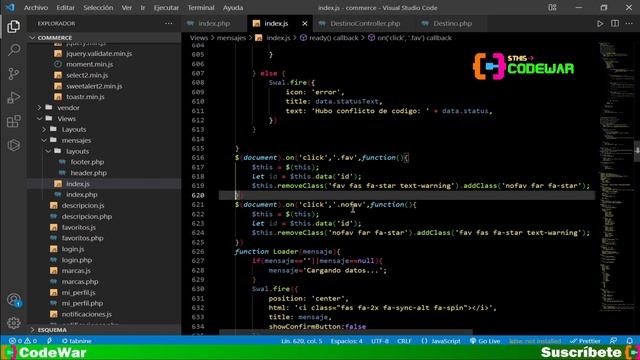The width and height of the screenshot is (640, 360).
Task: Open Archivo menu
Action: pos(36,8)
